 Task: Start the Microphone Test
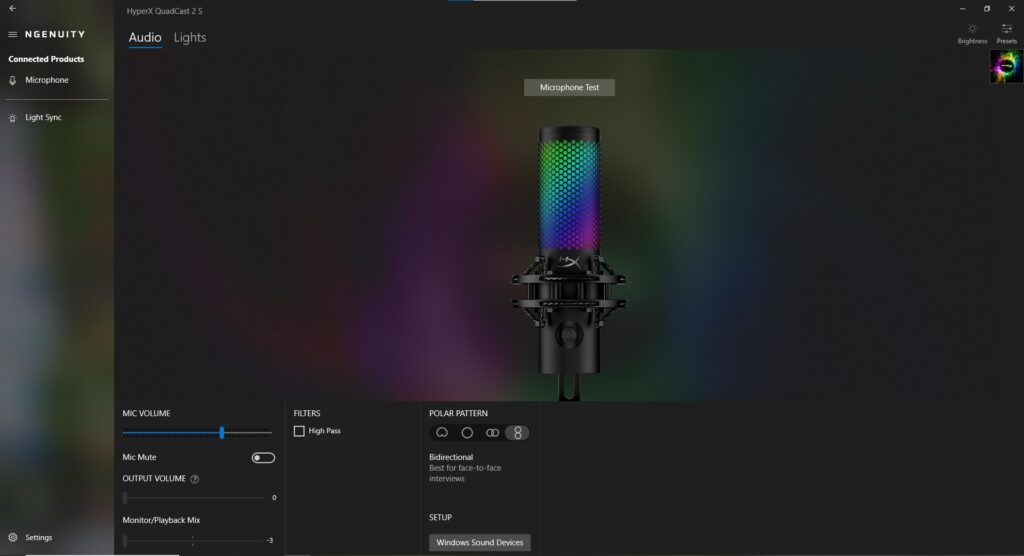pyautogui.click(x=569, y=88)
